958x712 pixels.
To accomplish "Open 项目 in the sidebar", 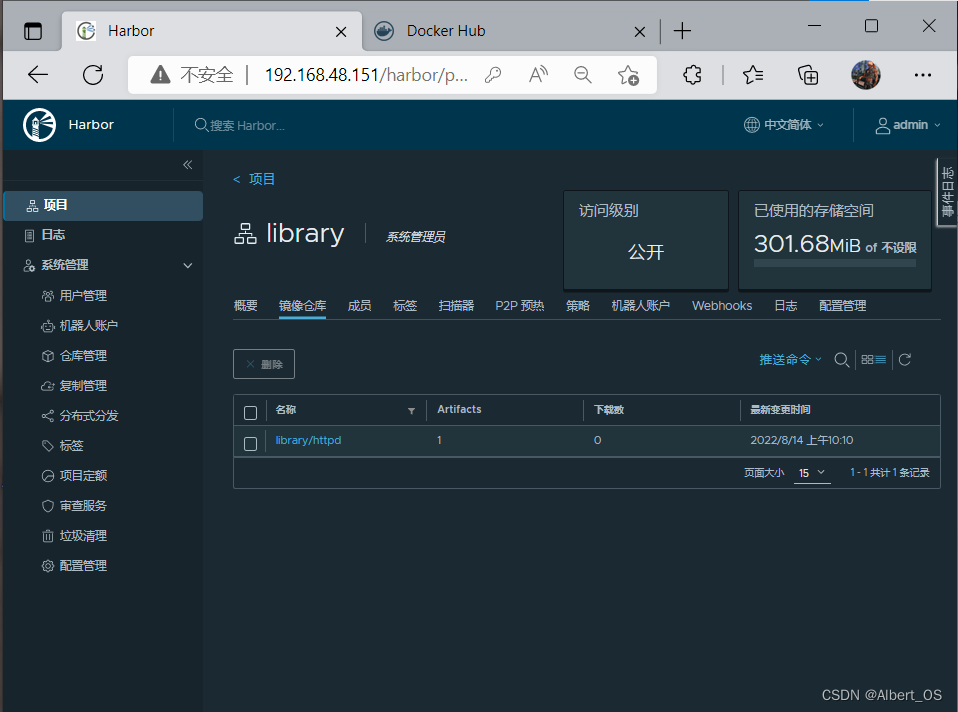I will (x=103, y=205).
